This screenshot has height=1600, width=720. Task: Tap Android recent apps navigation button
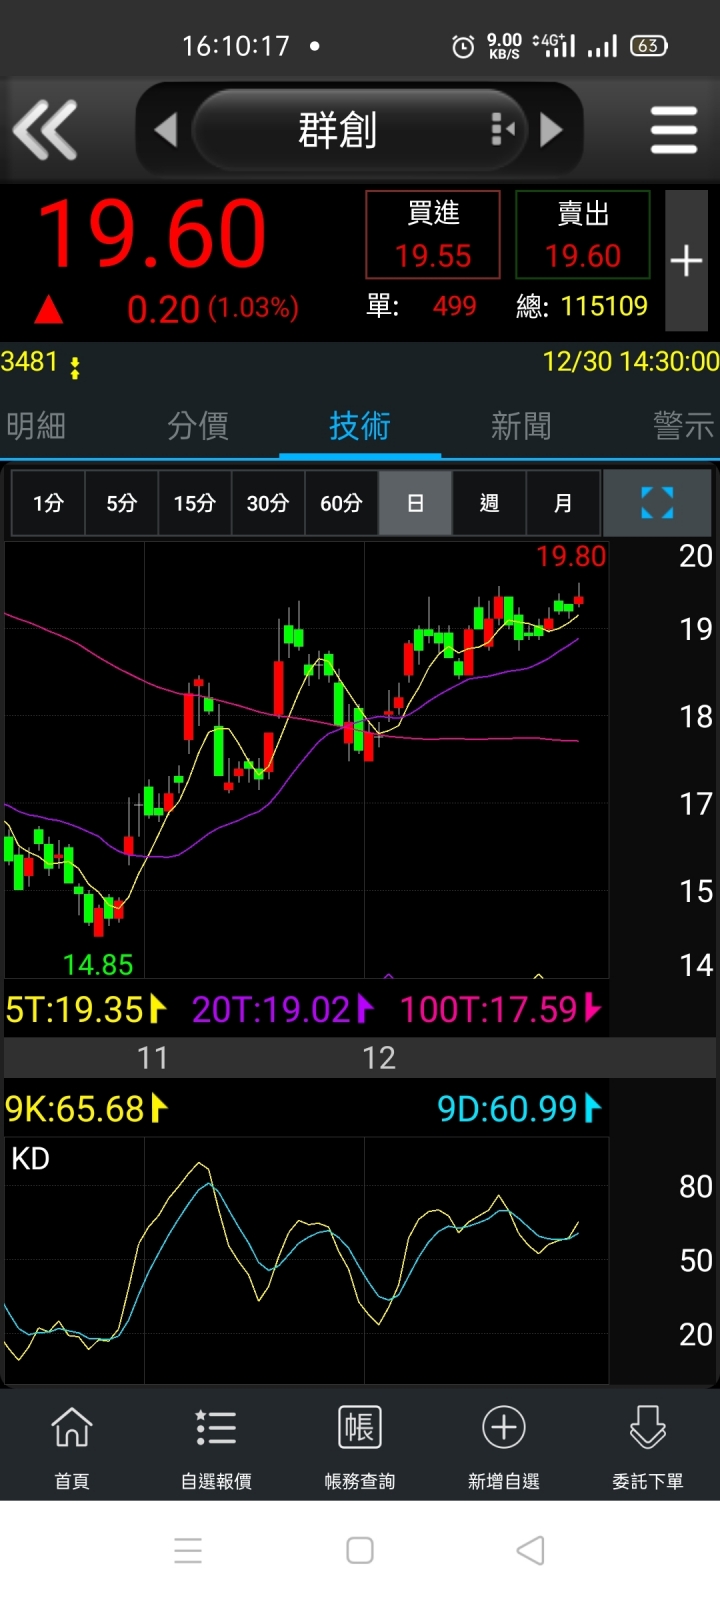[x=188, y=1551]
